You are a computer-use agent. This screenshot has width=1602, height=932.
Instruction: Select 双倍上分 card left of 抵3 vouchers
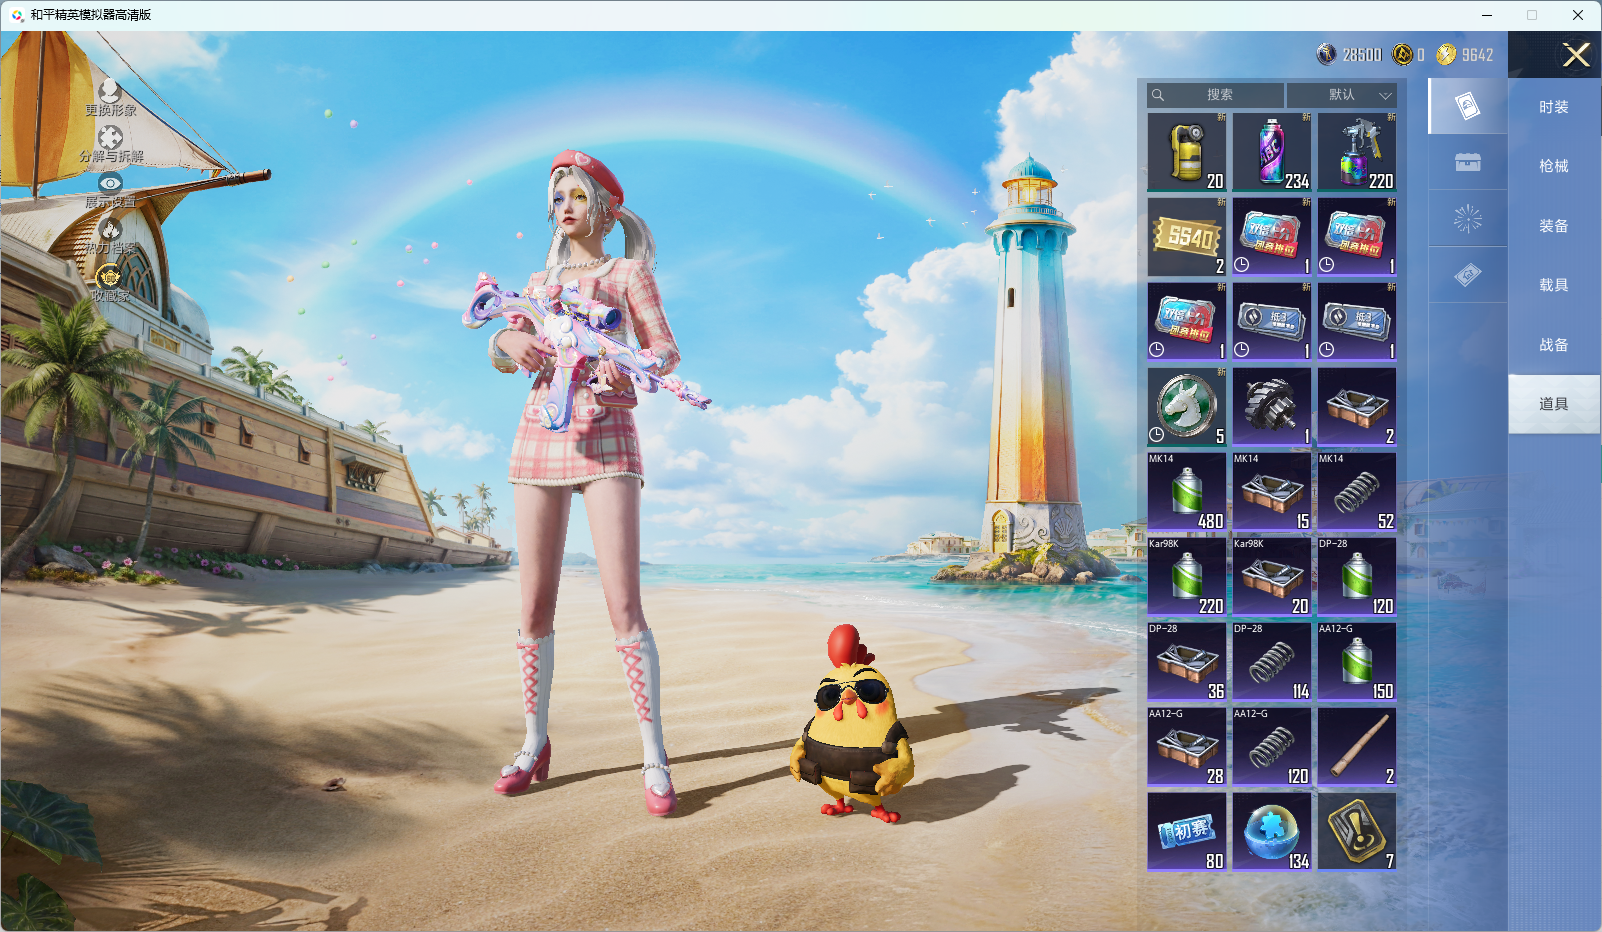[1187, 322]
